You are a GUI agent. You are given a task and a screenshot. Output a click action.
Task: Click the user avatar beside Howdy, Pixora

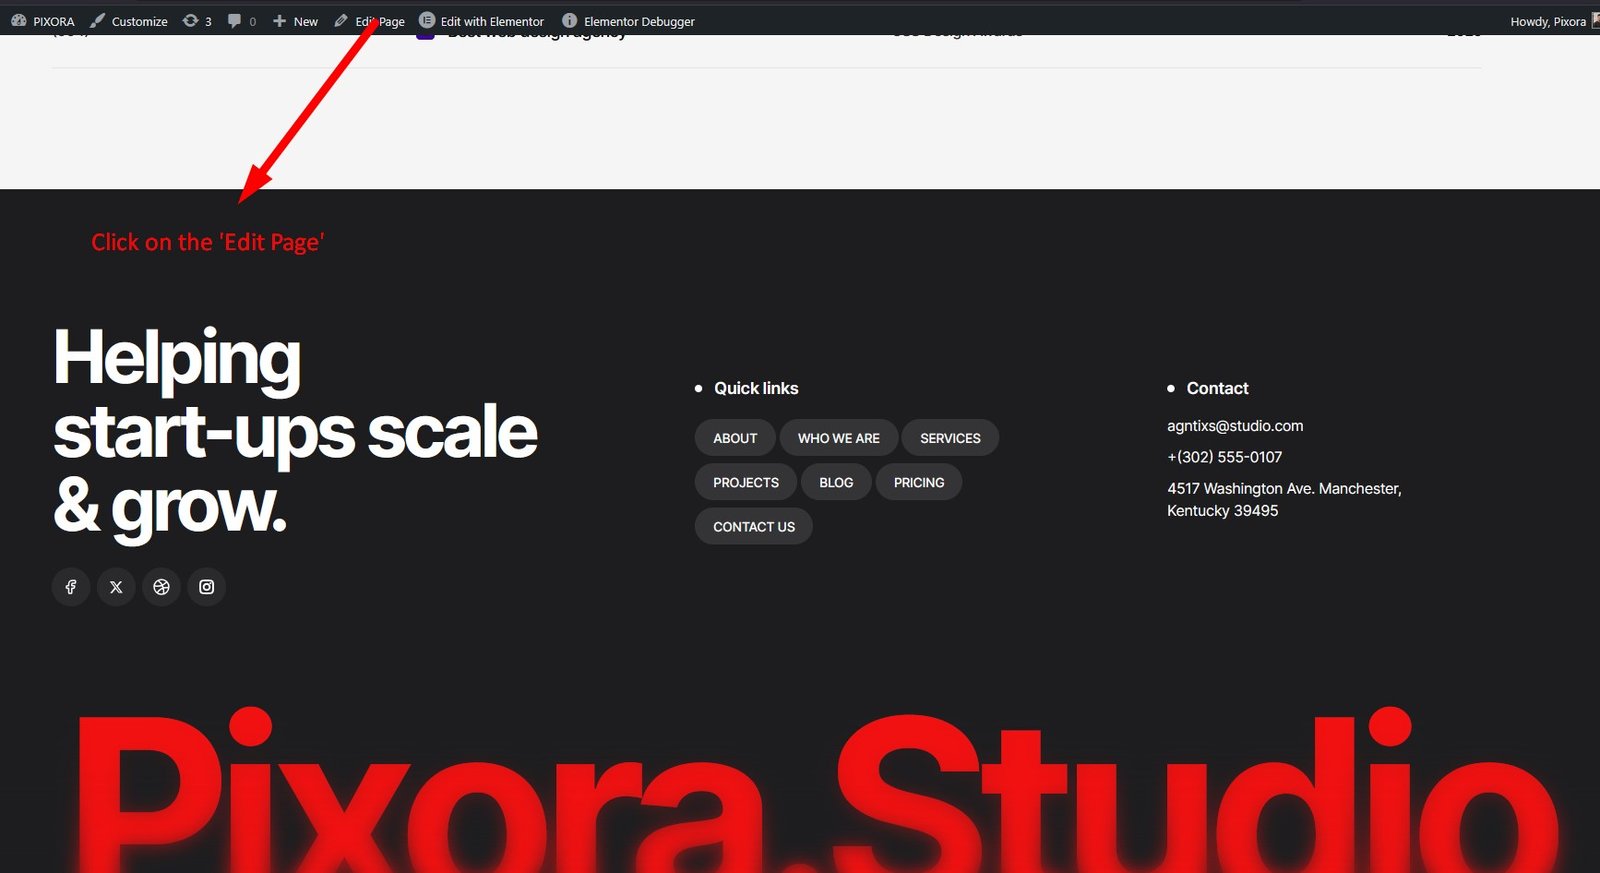point(1594,21)
